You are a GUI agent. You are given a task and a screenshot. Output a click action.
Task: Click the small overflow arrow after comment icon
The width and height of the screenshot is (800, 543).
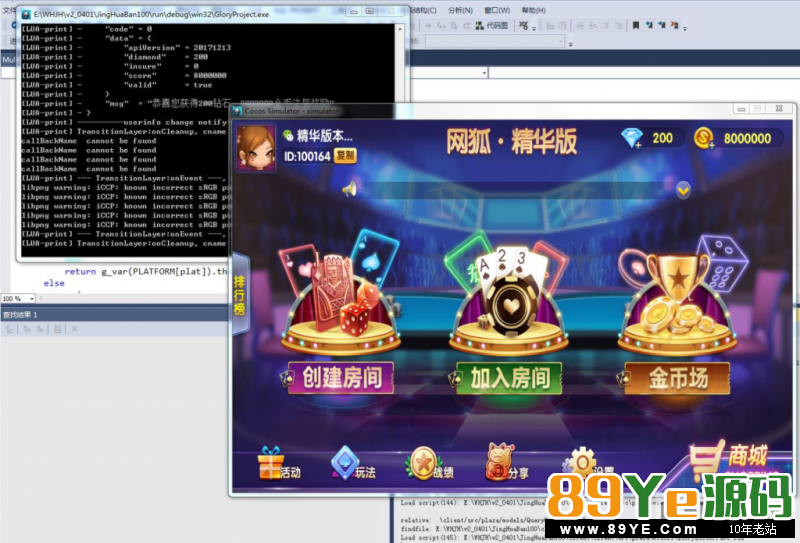pyautogui.click(x=534, y=29)
